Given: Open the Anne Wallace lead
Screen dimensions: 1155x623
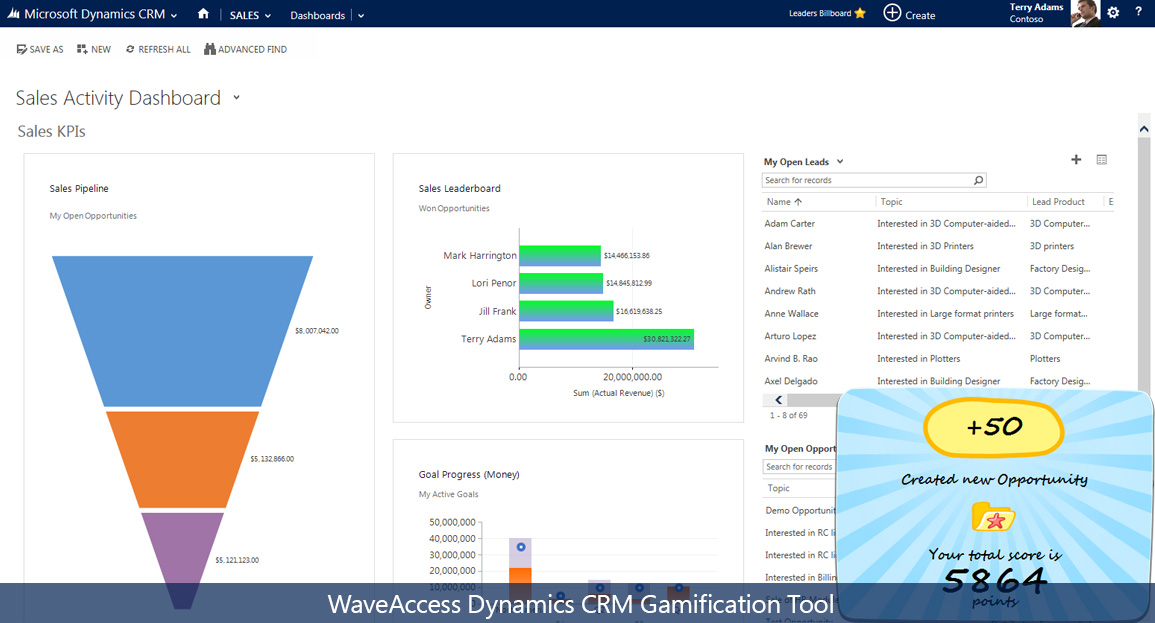Looking at the screenshot, I should [791, 314].
